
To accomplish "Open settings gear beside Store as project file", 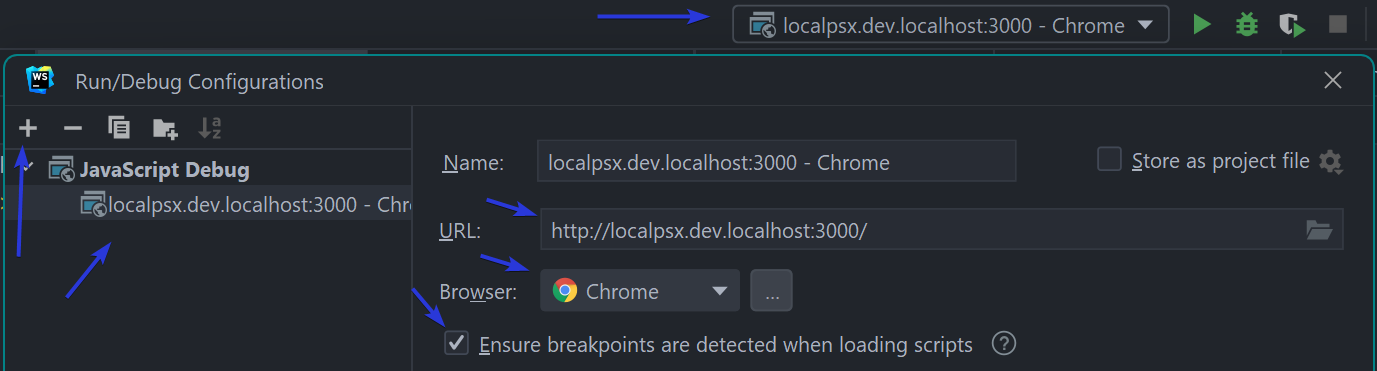I will [x=1330, y=161].
